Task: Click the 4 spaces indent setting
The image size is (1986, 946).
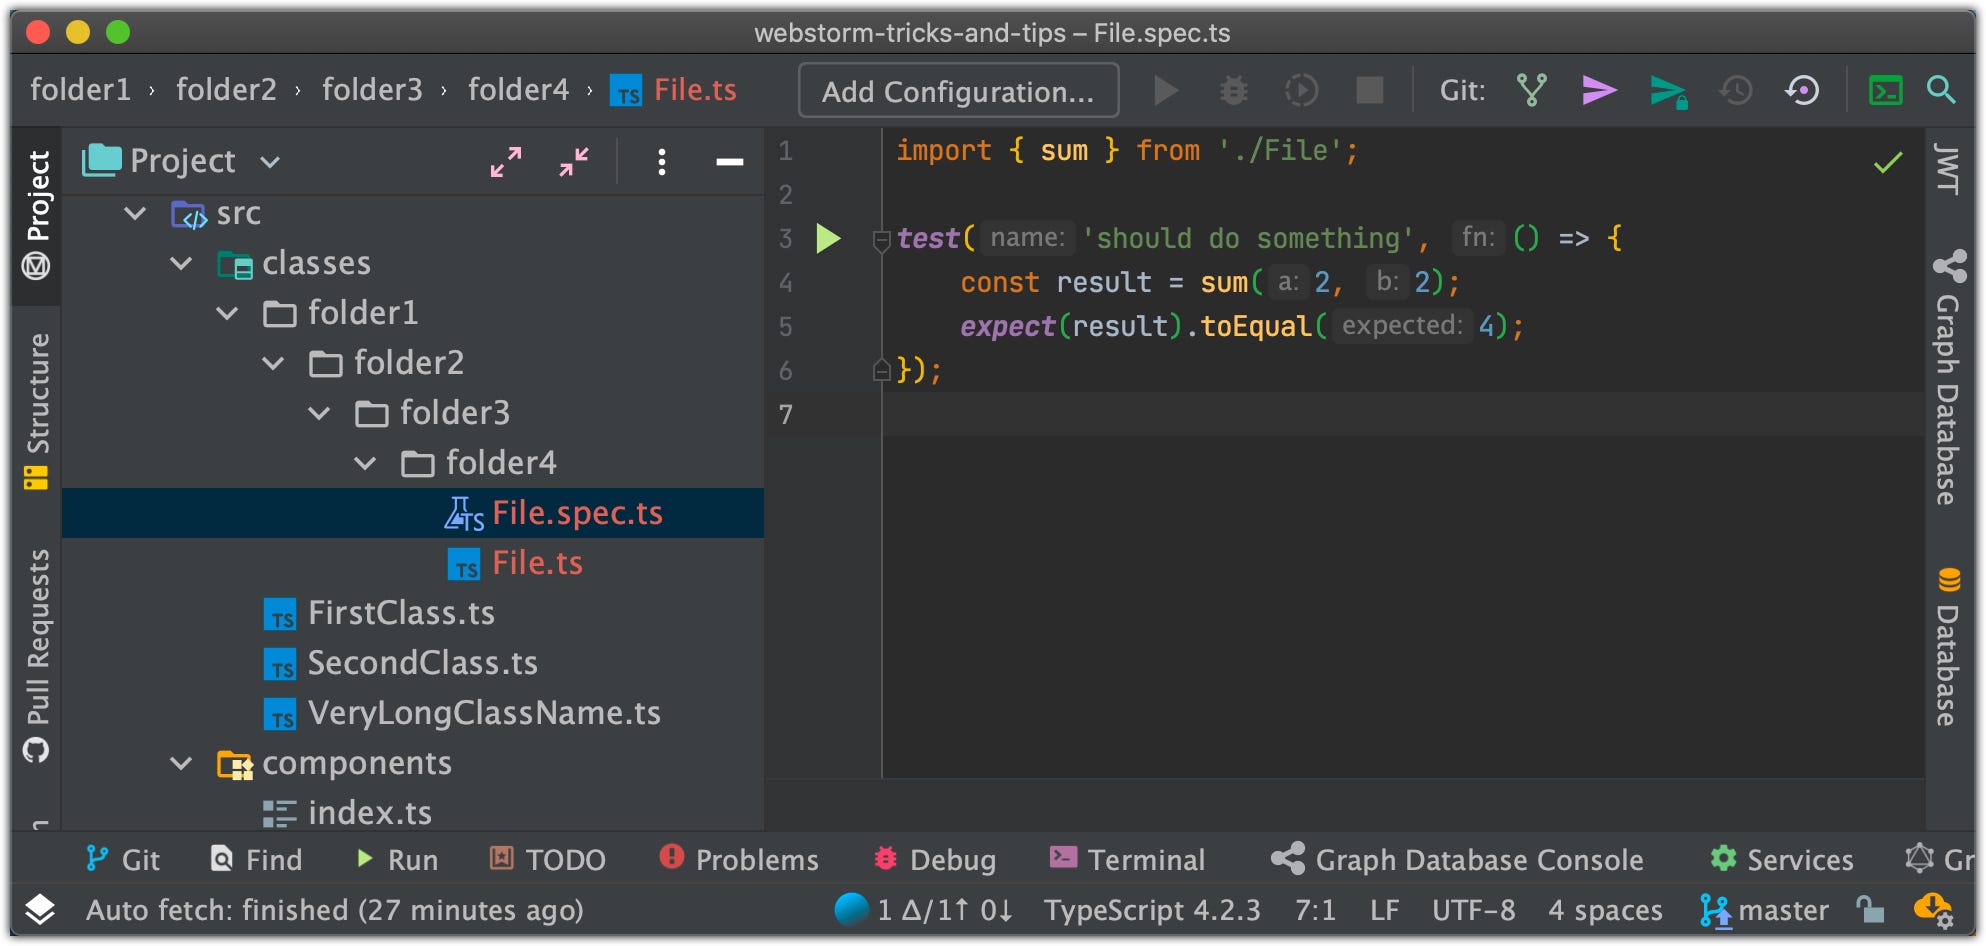Action: pyautogui.click(x=1605, y=910)
